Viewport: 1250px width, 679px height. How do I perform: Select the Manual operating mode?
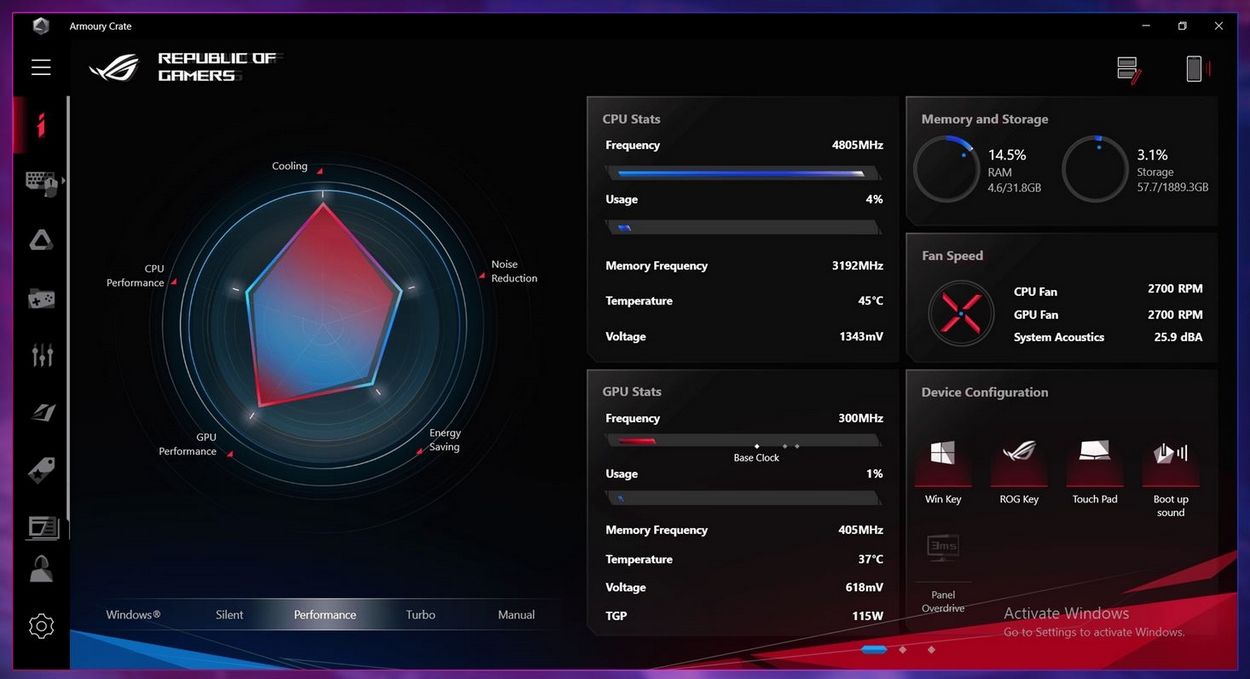[x=516, y=615]
